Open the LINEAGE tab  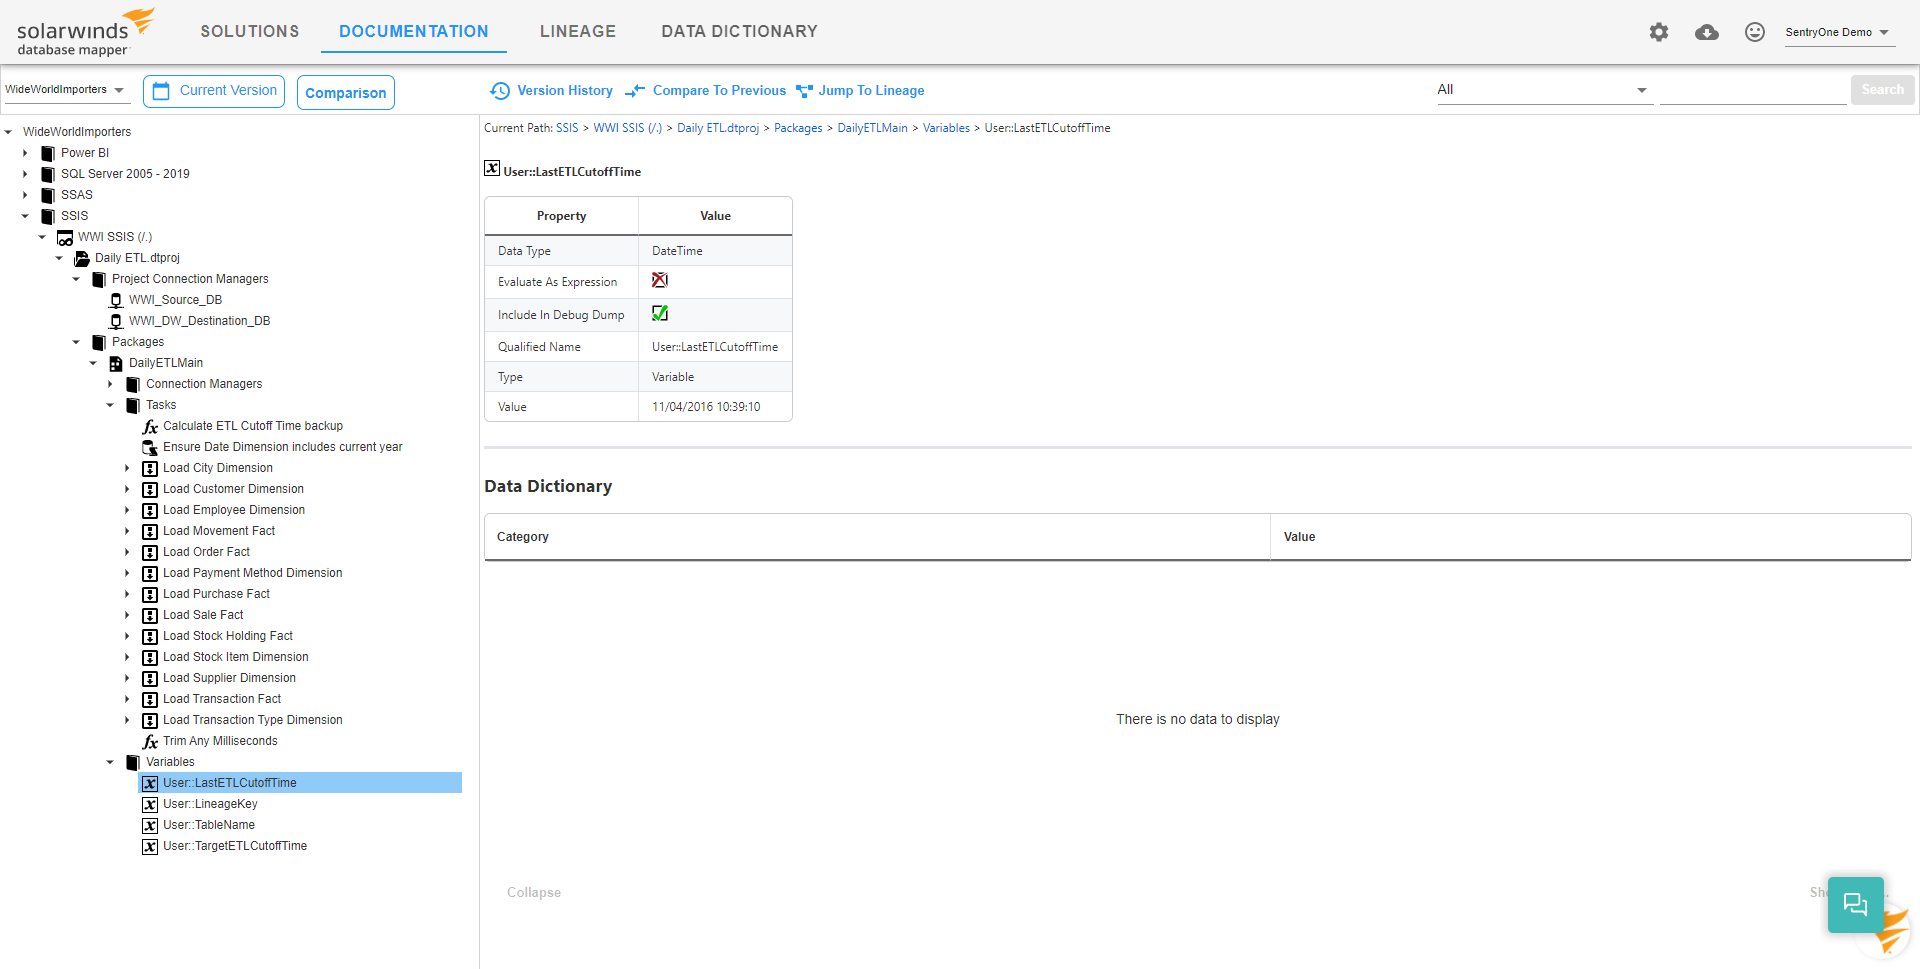[x=578, y=31]
